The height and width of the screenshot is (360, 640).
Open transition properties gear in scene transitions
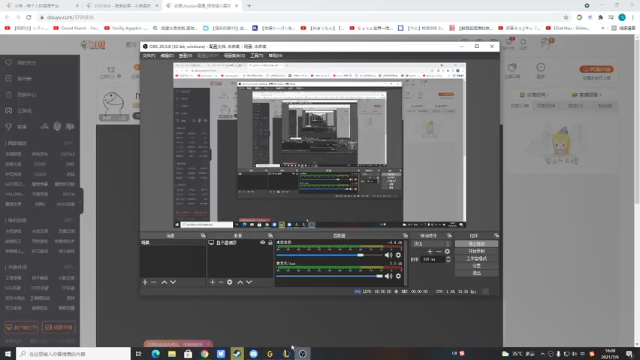(447, 251)
